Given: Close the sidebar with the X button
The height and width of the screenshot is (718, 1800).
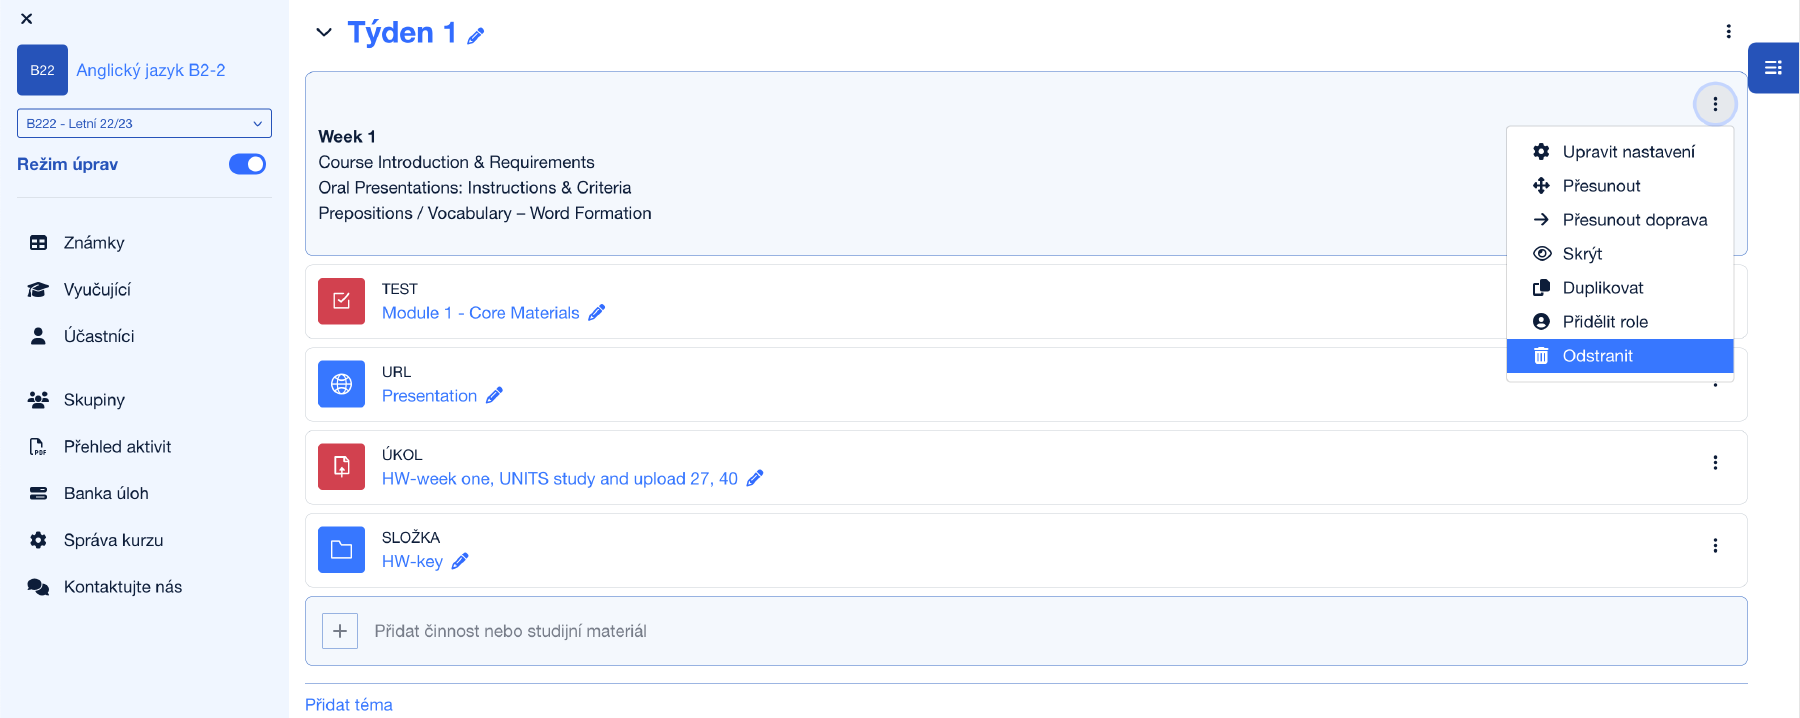Looking at the screenshot, I should tap(27, 19).
